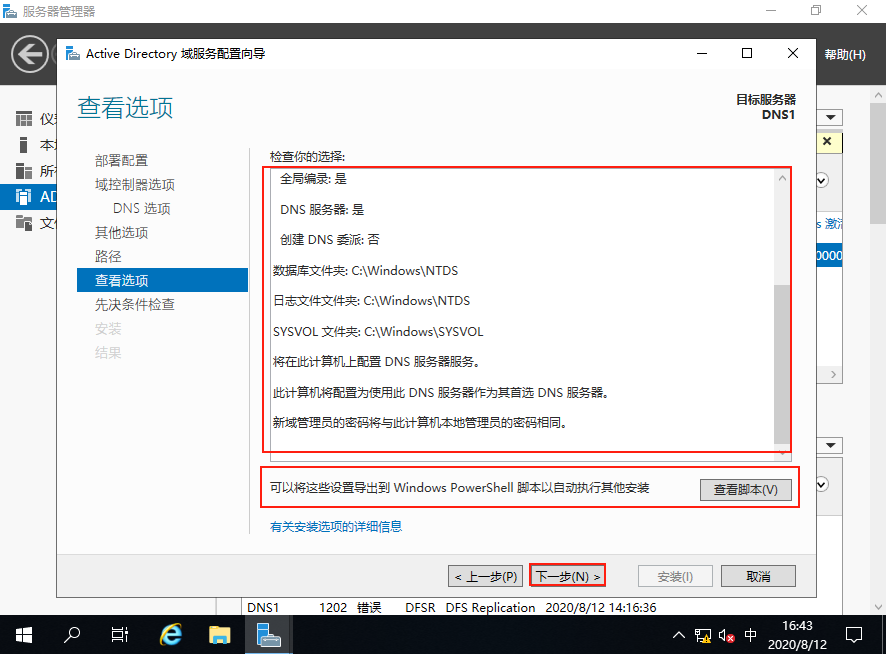Click the network status tray icon
This screenshot has height=654, width=886.
702,635
